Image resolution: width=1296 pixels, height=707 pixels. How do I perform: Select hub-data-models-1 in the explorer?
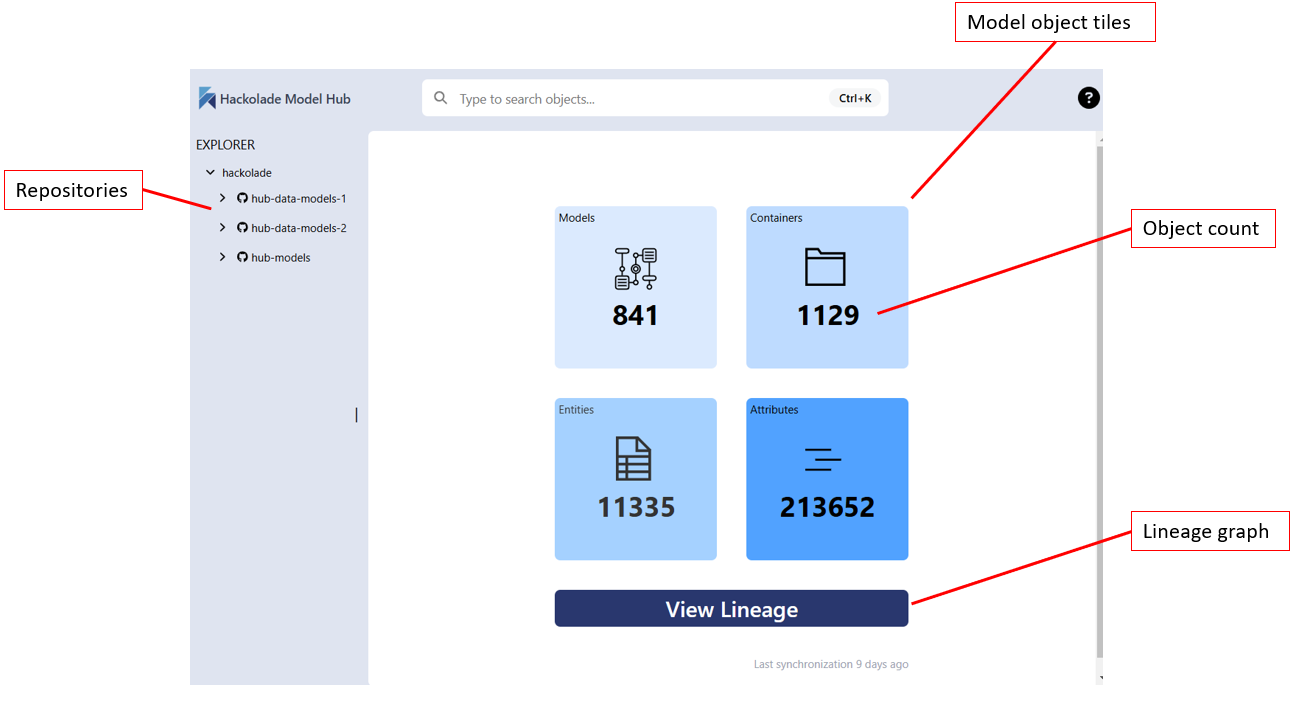coord(299,199)
